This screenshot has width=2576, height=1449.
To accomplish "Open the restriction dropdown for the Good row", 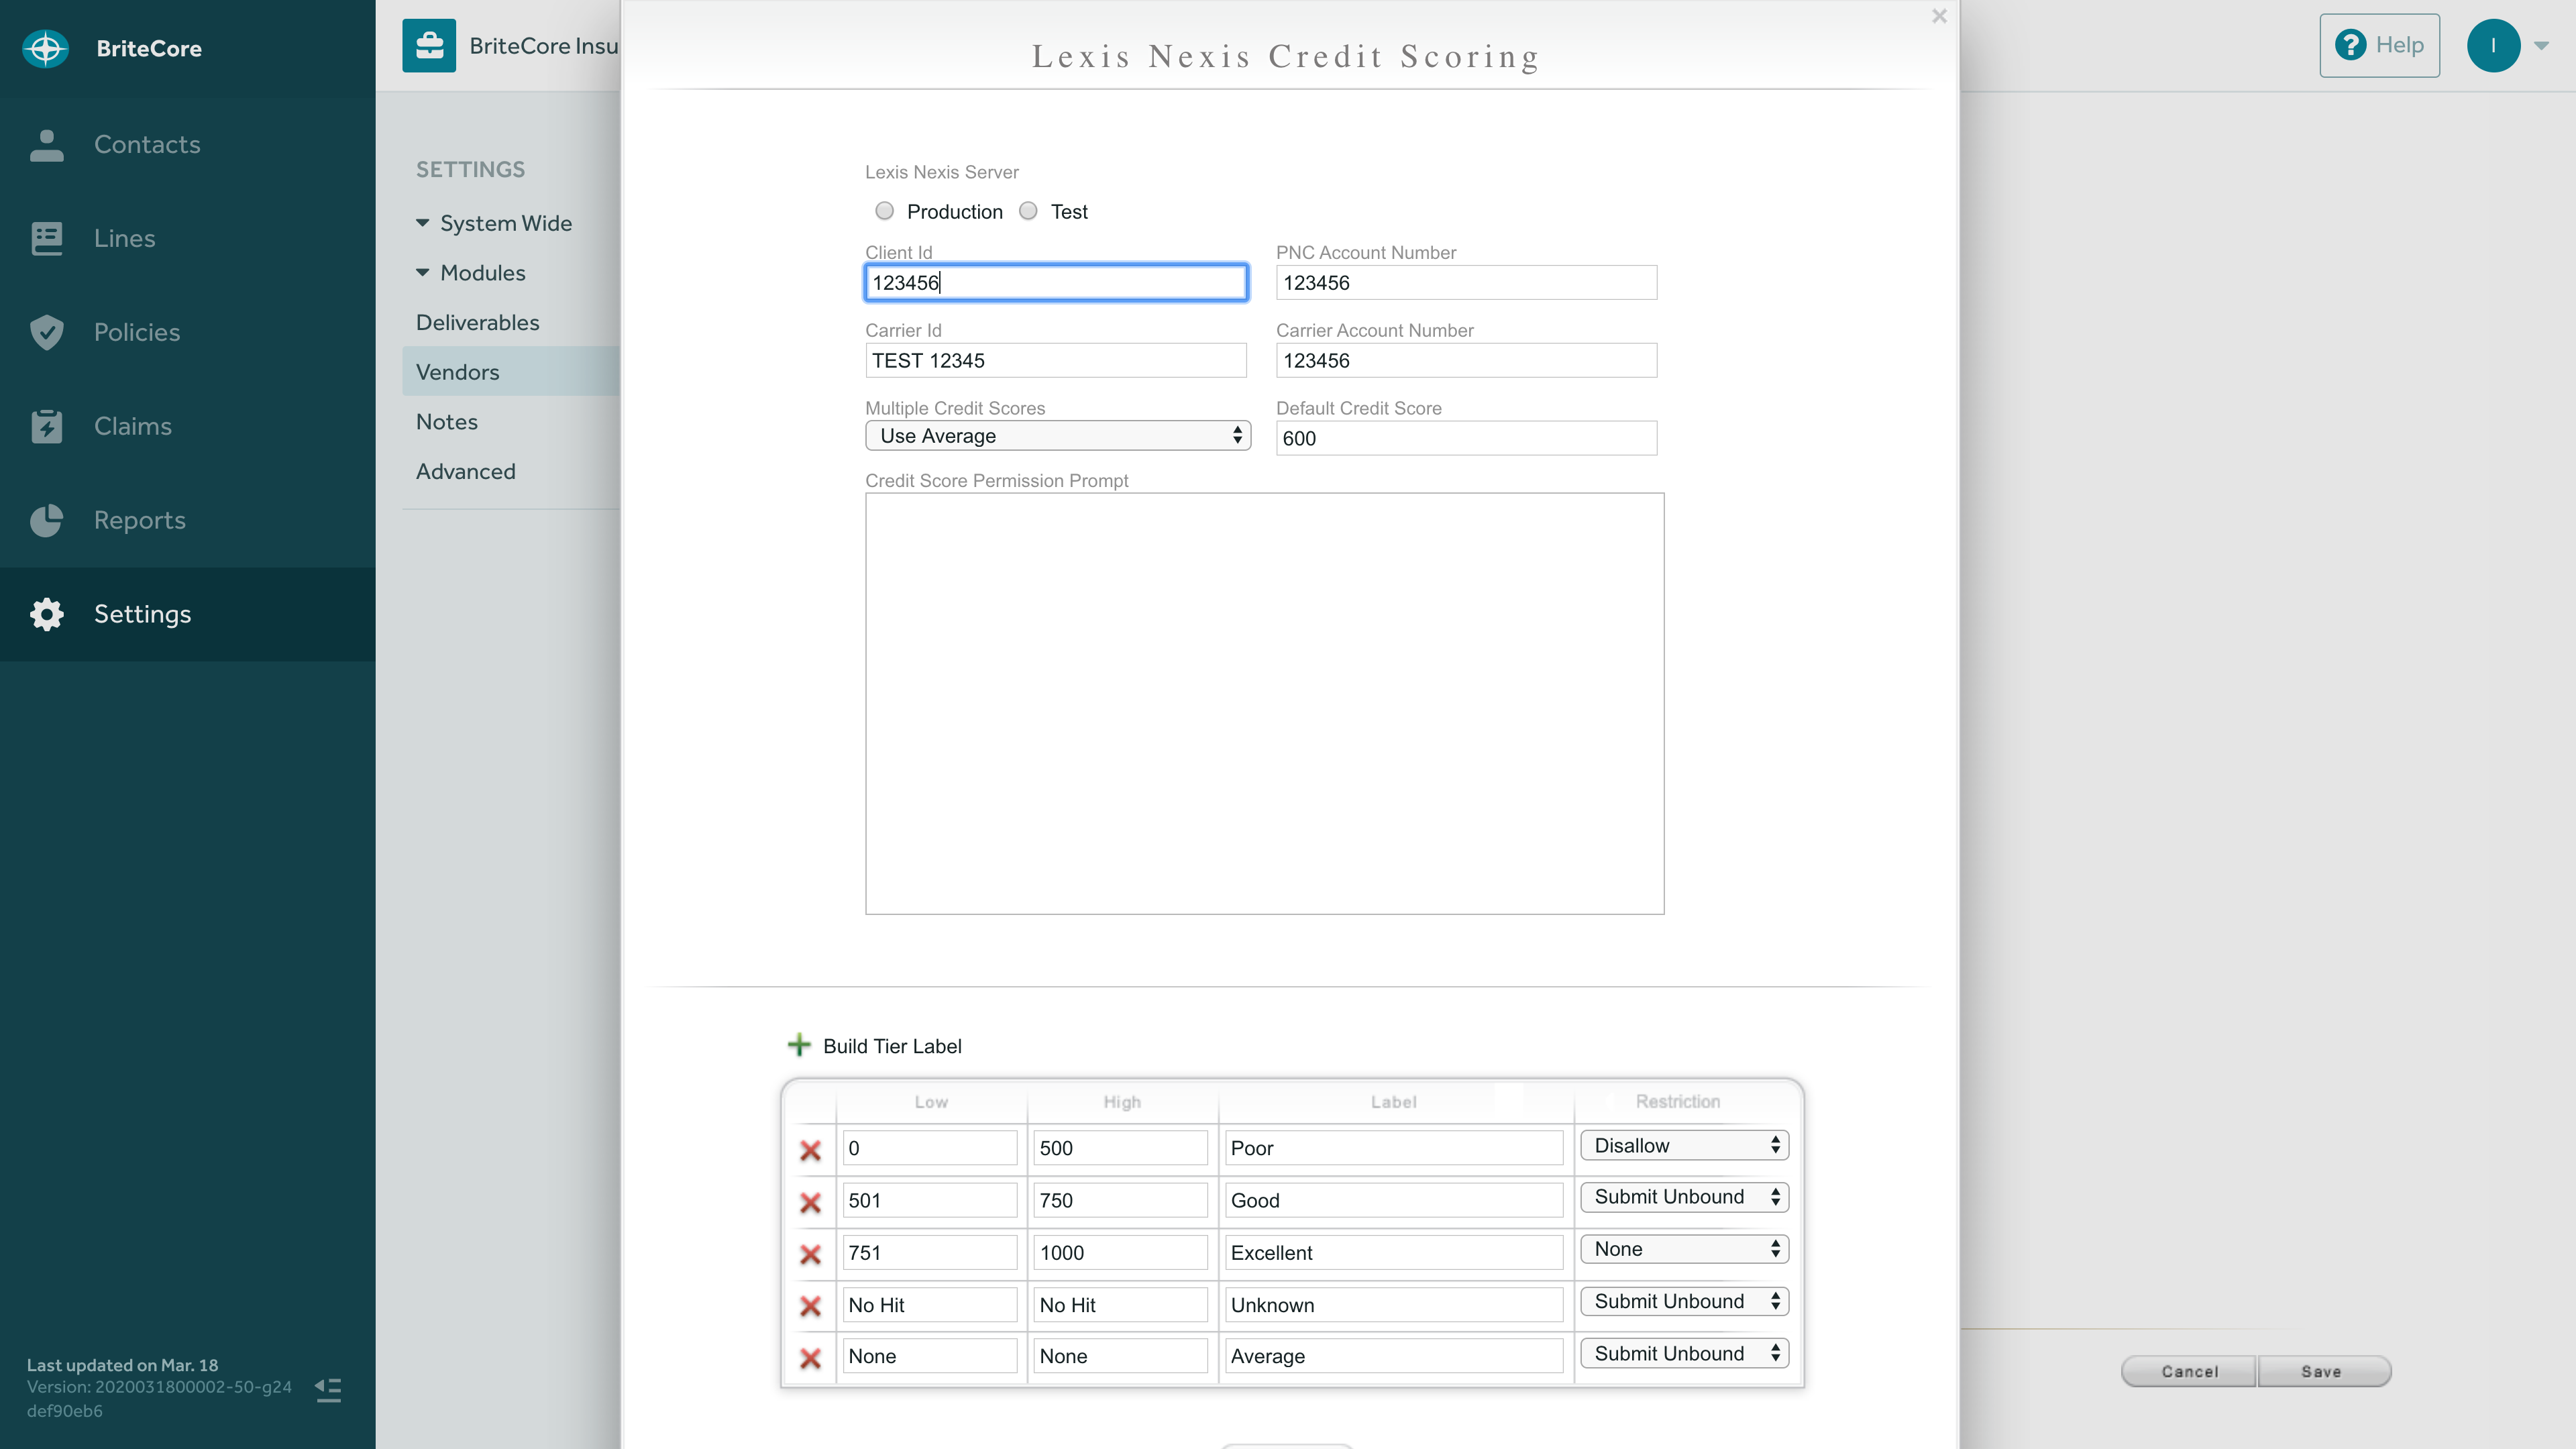I will click(1684, 1197).
